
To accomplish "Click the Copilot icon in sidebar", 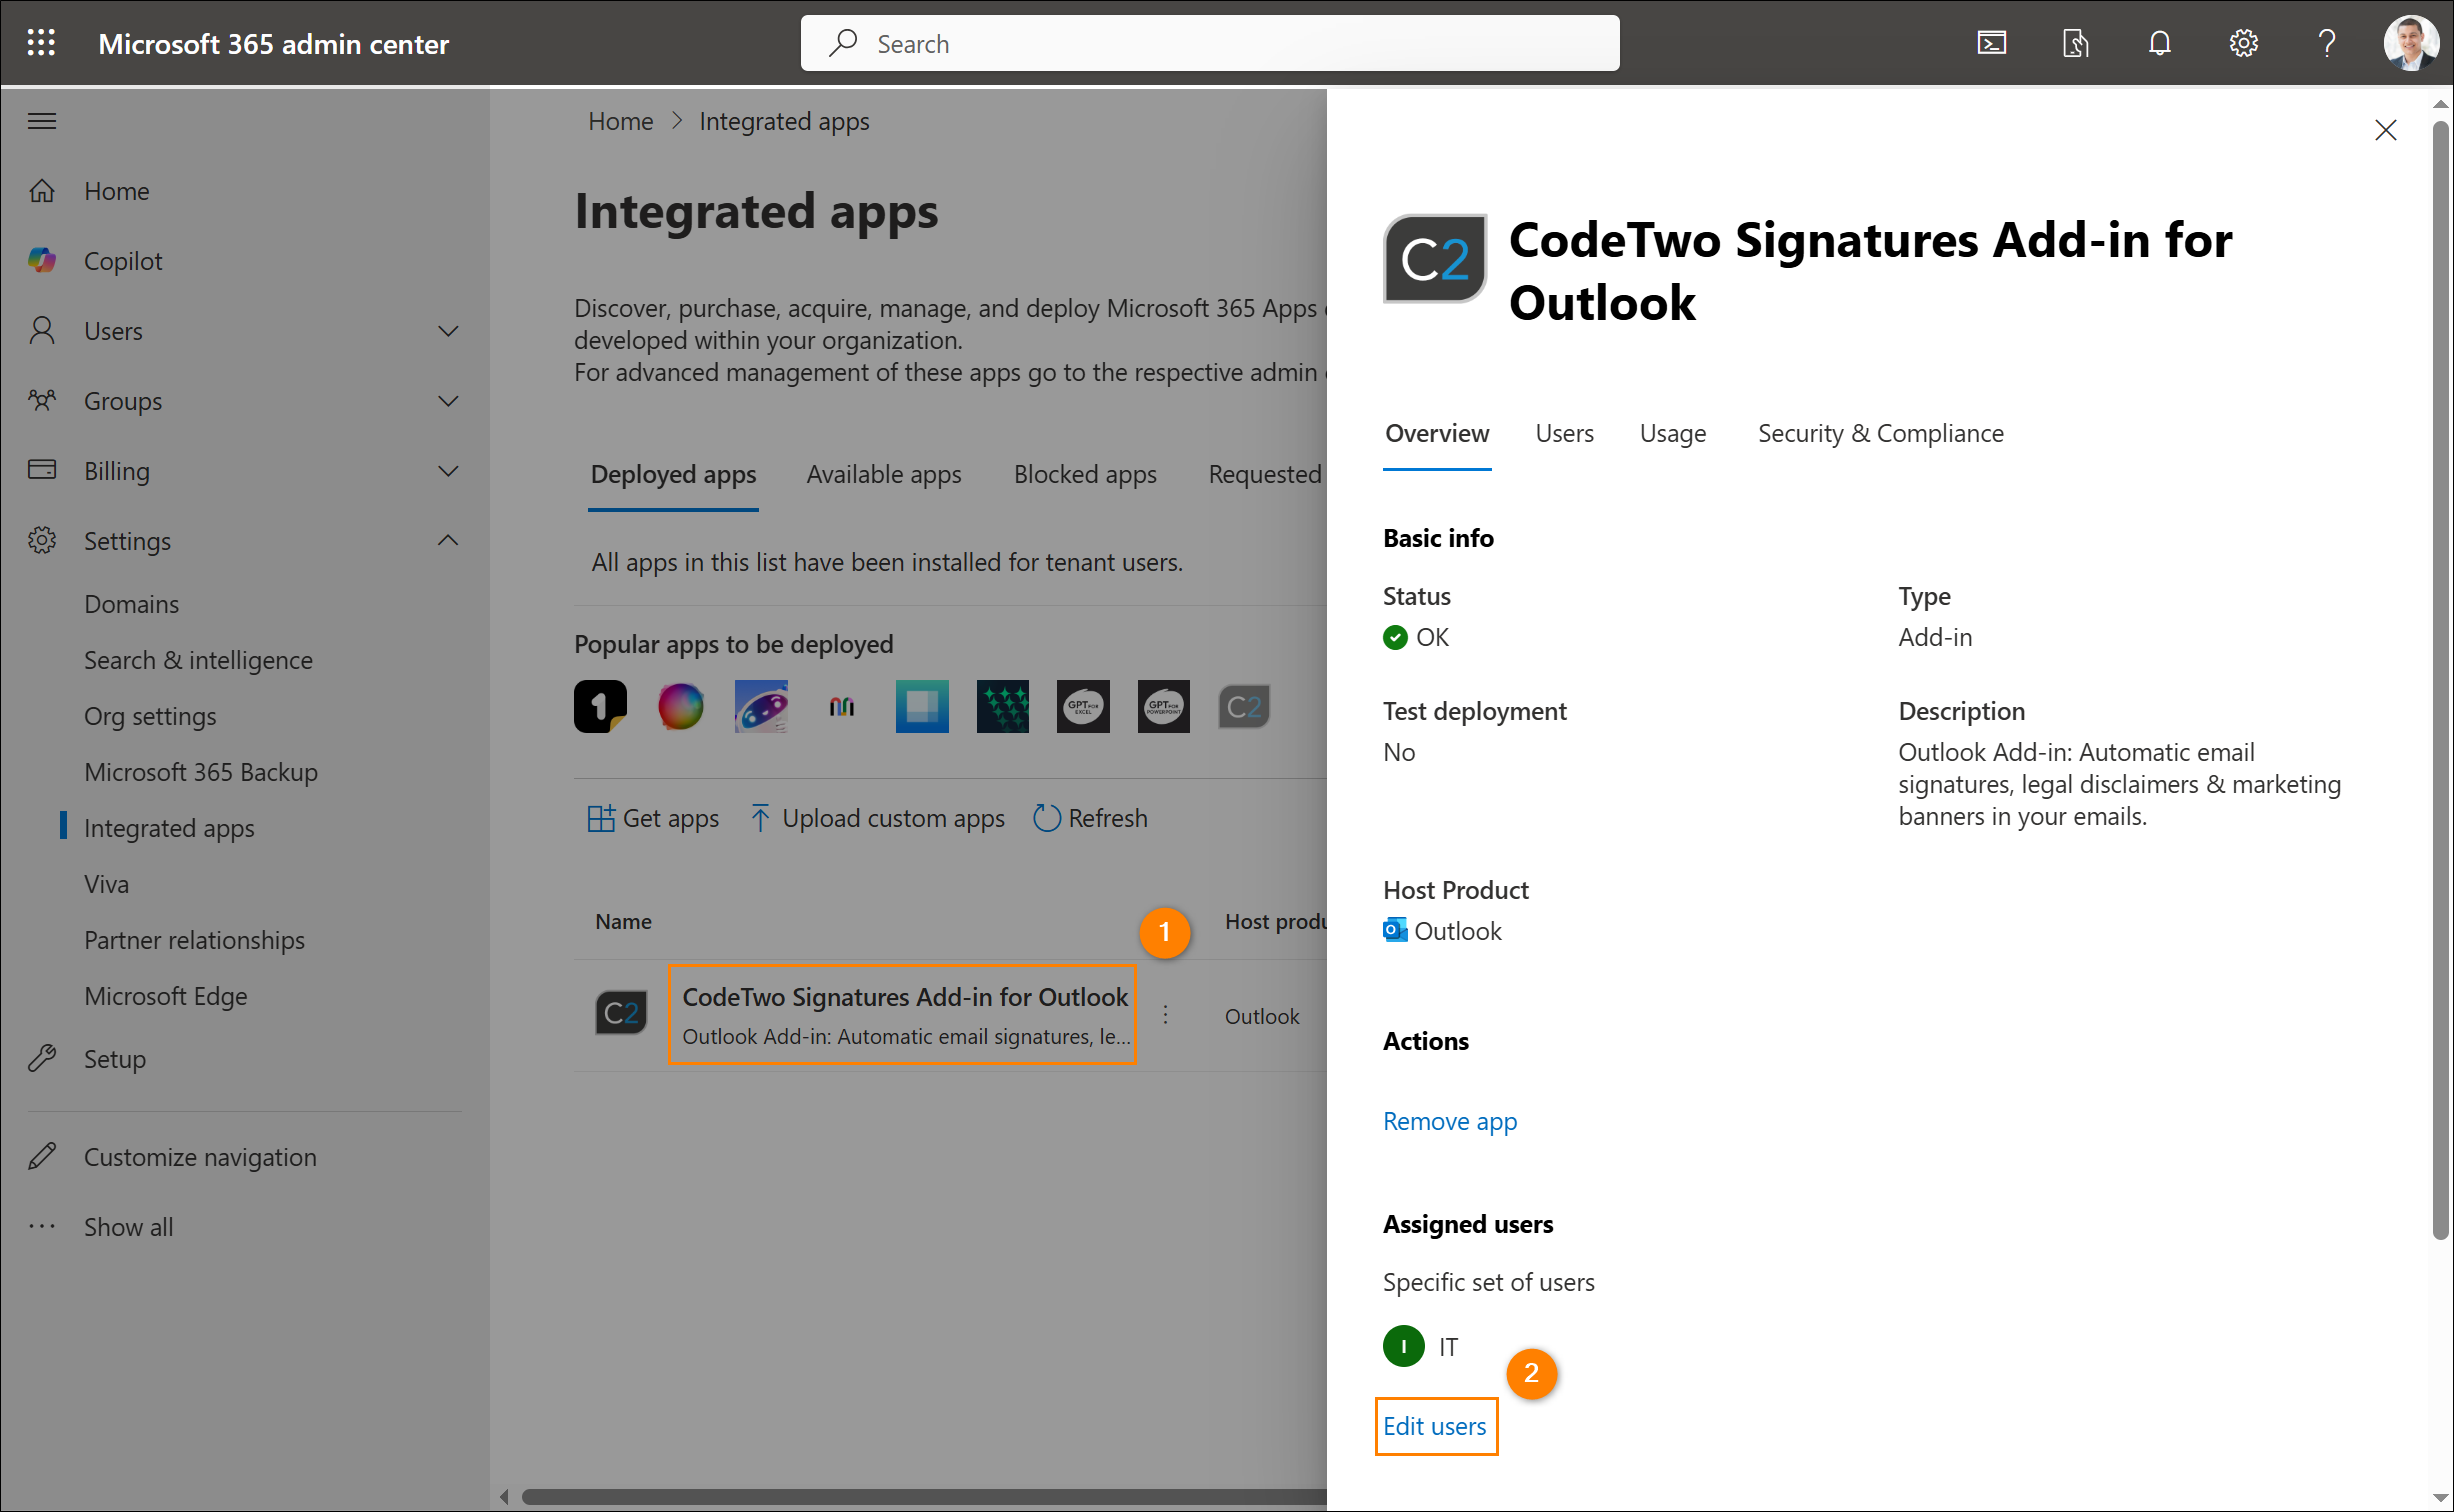I will click(x=42, y=260).
